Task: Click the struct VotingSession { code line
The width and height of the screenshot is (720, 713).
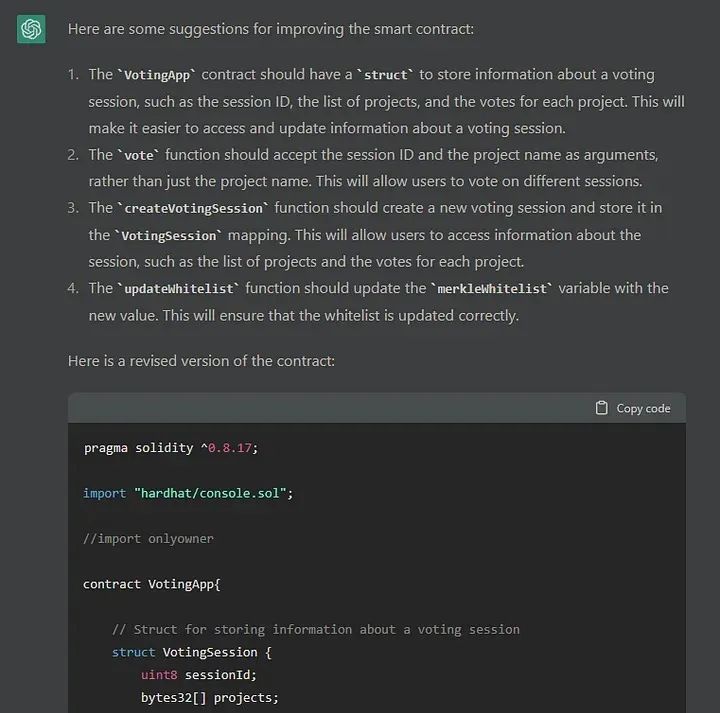Action: pyautogui.click(x=192, y=652)
